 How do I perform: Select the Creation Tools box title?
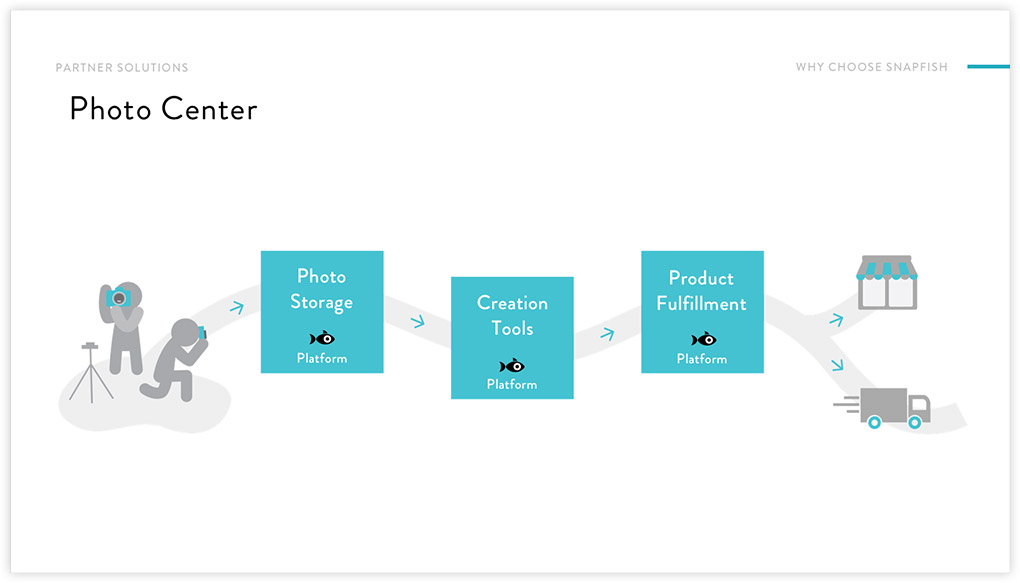tap(512, 316)
